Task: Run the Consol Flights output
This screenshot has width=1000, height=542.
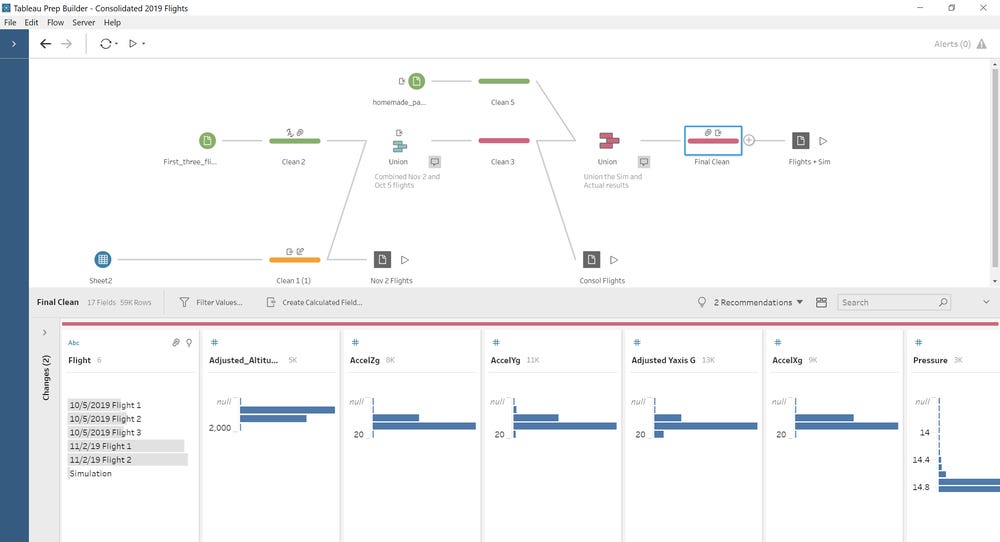Action: [614, 260]
